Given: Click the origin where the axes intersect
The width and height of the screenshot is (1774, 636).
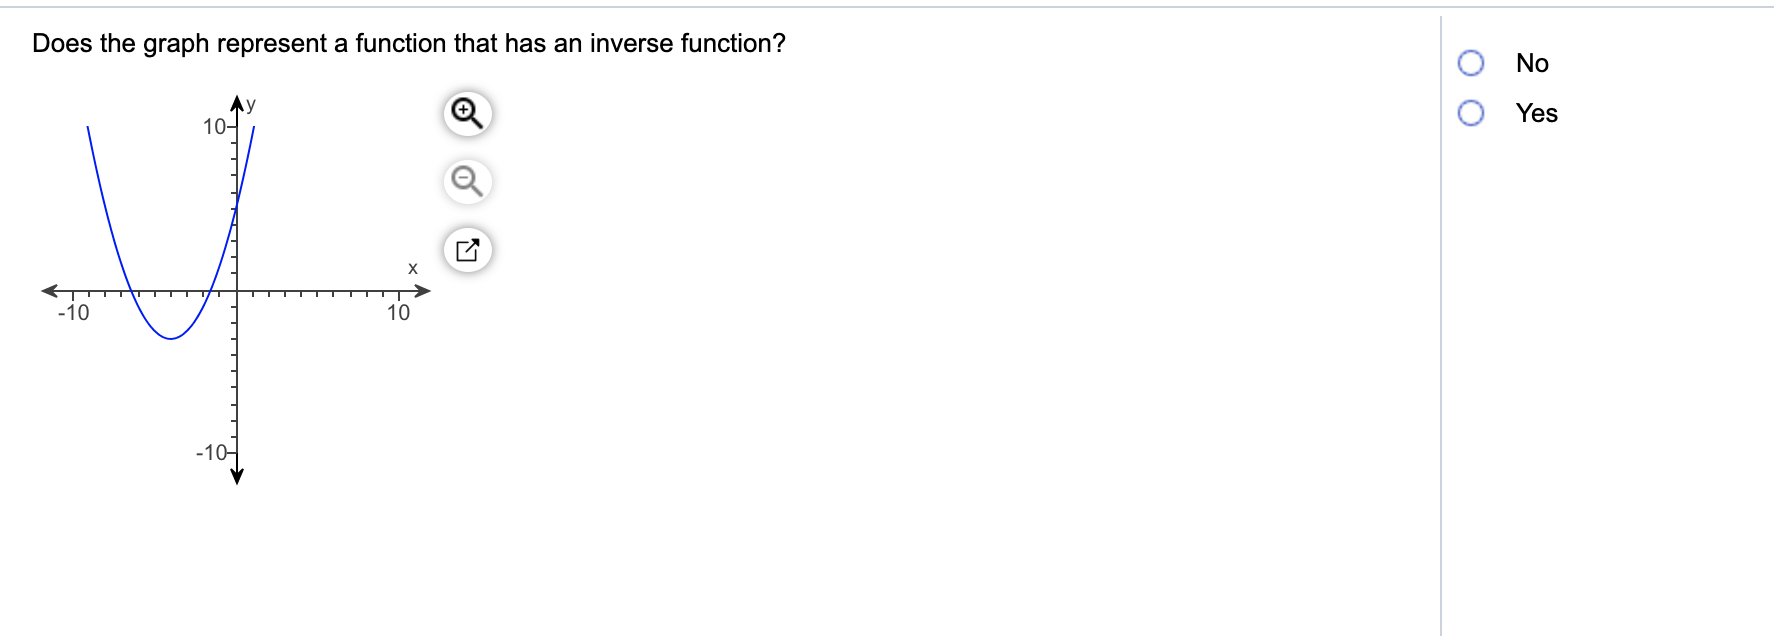Looking at the screenshot, I should coord(236,290).
